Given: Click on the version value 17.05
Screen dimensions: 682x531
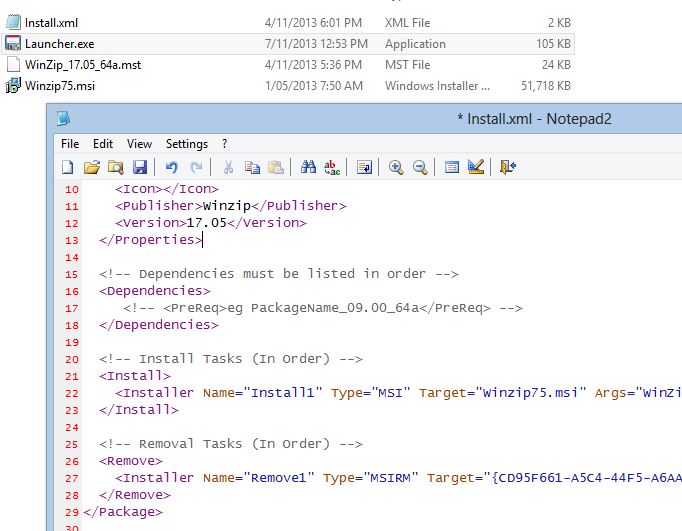Looking at the screenshot, I should [x=207, y=223].
